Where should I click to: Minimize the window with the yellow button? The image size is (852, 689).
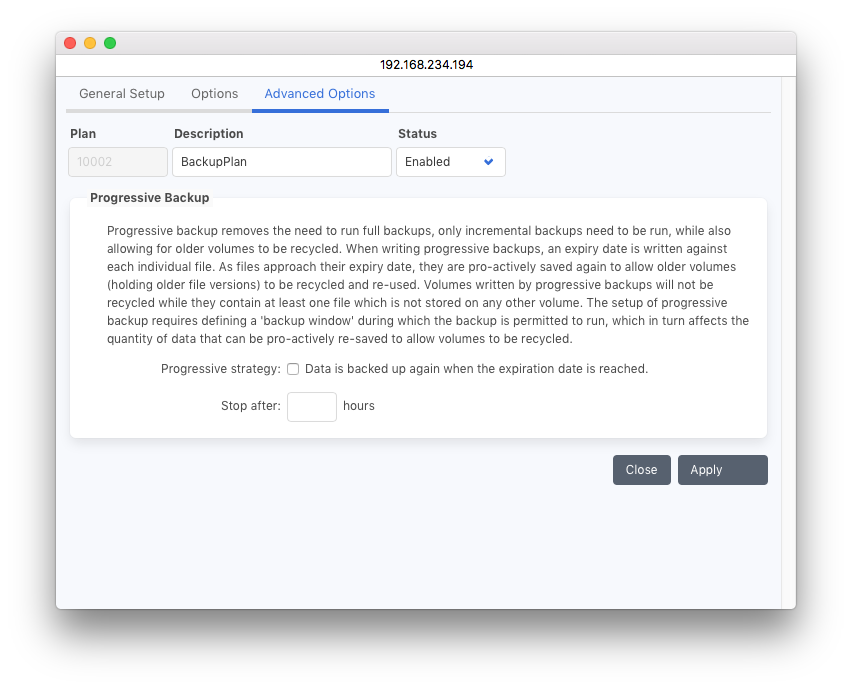pos(90,43)
